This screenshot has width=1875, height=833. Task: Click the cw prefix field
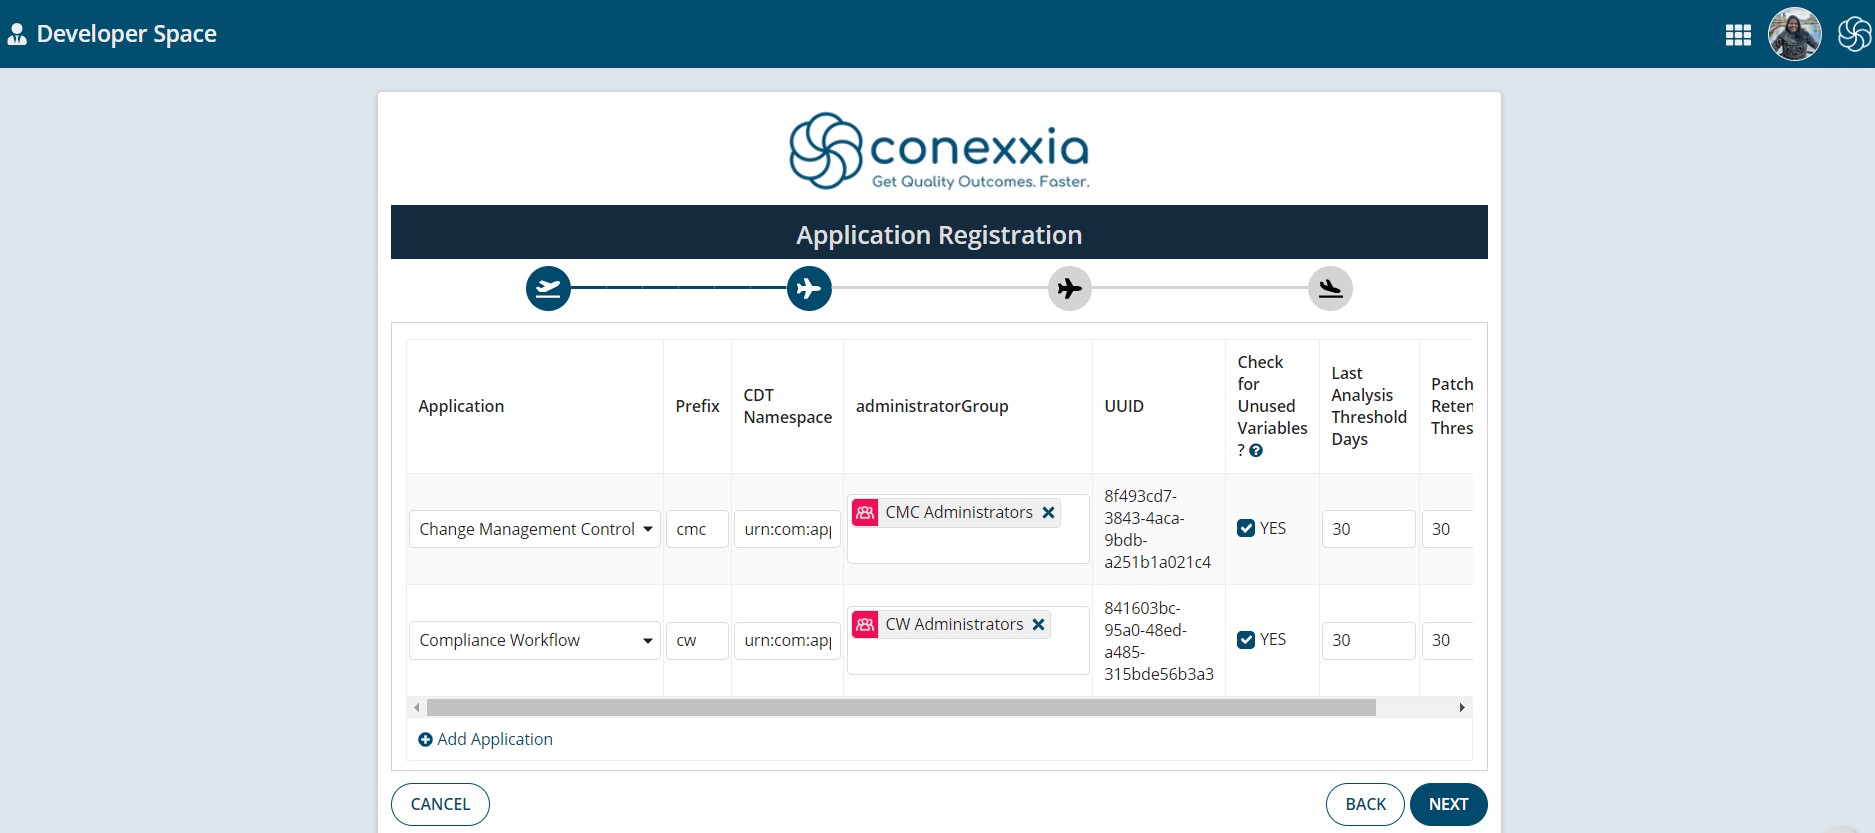(697, 640)
